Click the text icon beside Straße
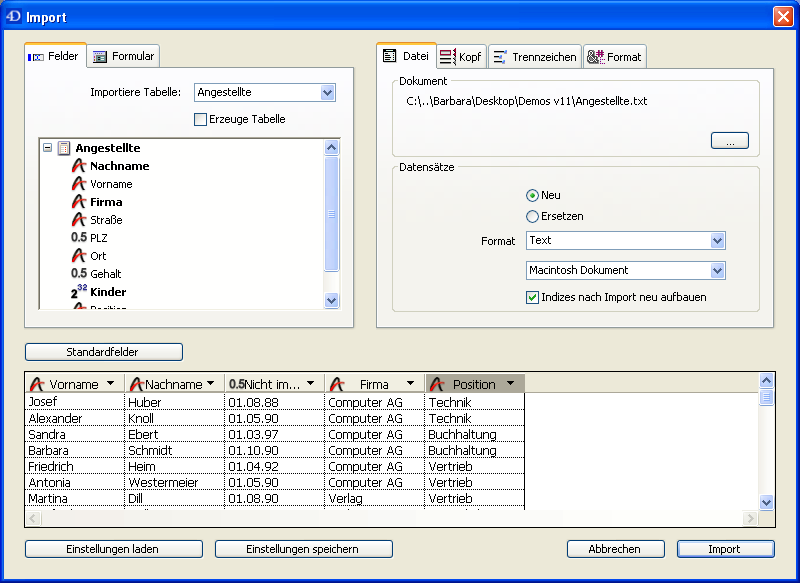 79,220
